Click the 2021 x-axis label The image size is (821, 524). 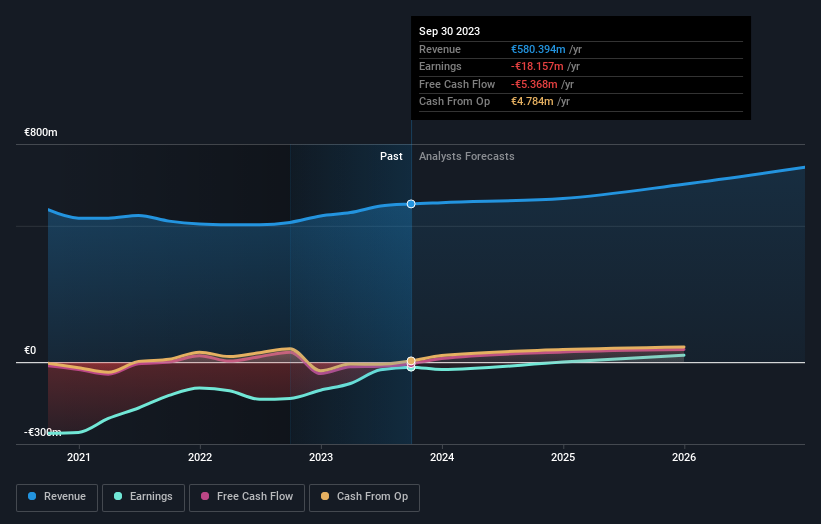pyautogui.click(x=79, y=457)
